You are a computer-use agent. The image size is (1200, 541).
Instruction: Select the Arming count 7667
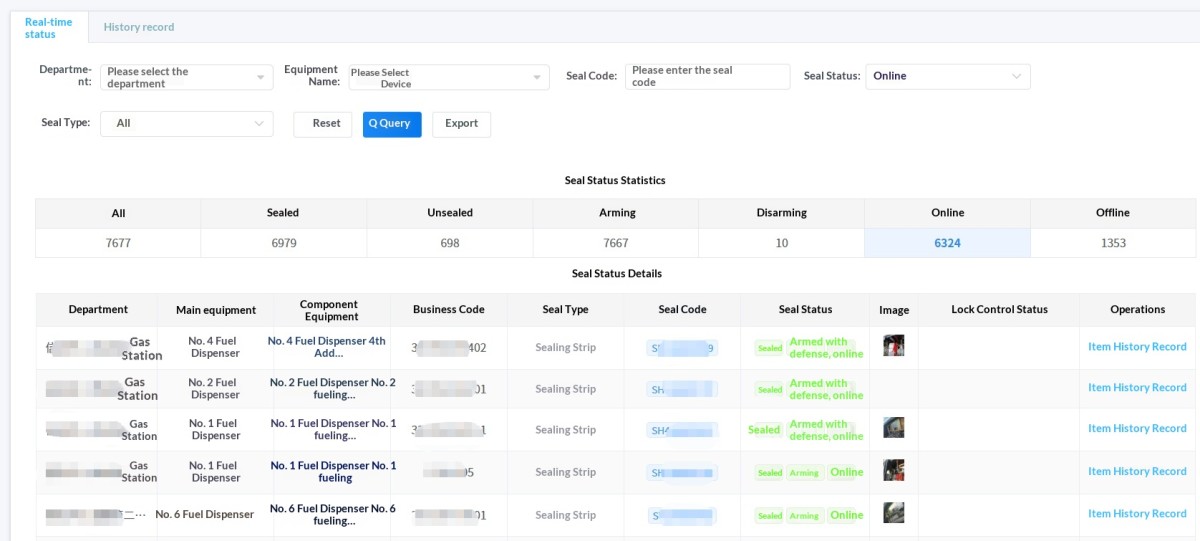[x=616, y=243]
